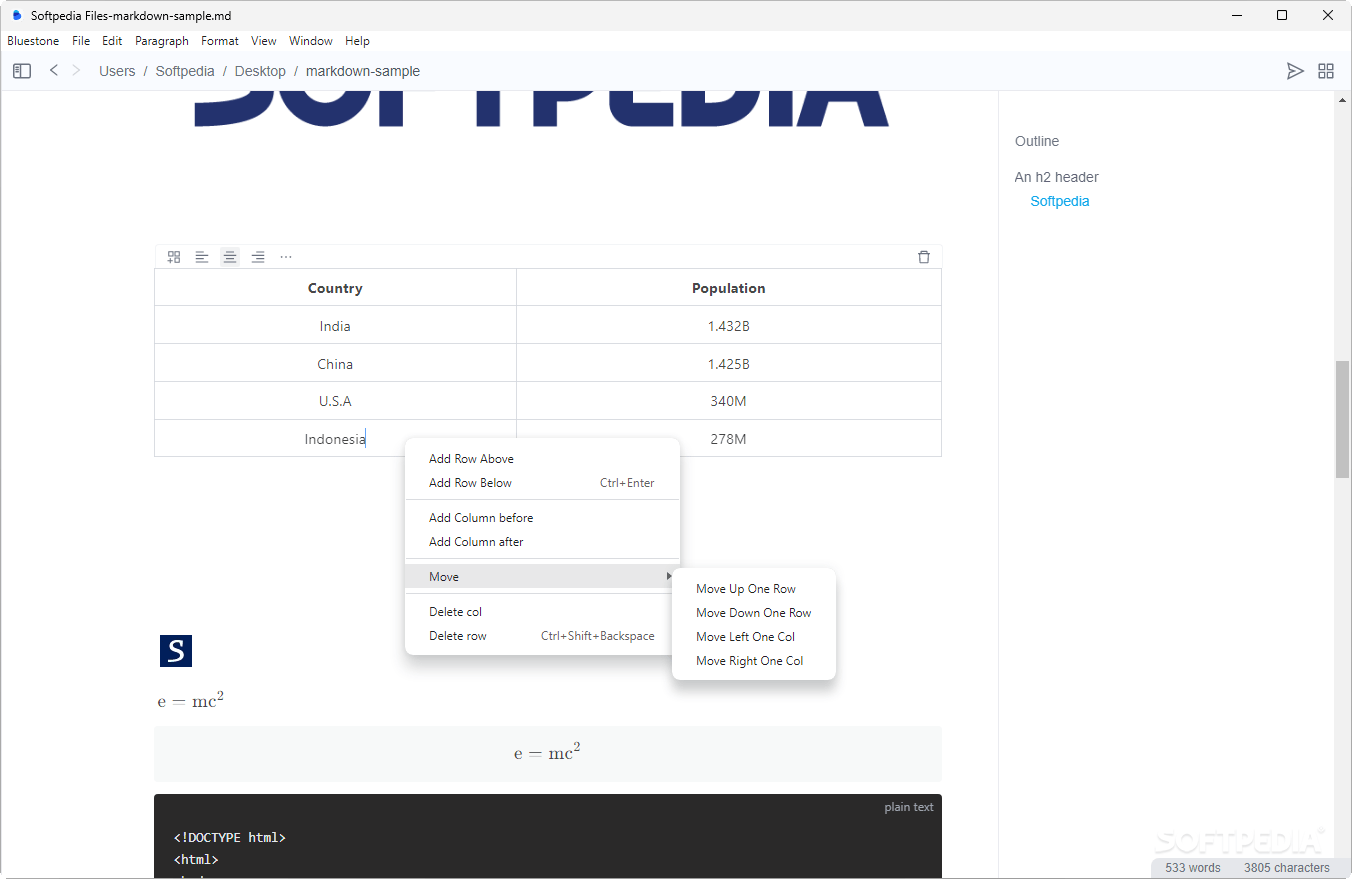1352x879 pixels.
Task: Click the 278M cell
Action: tap(729, 439)
